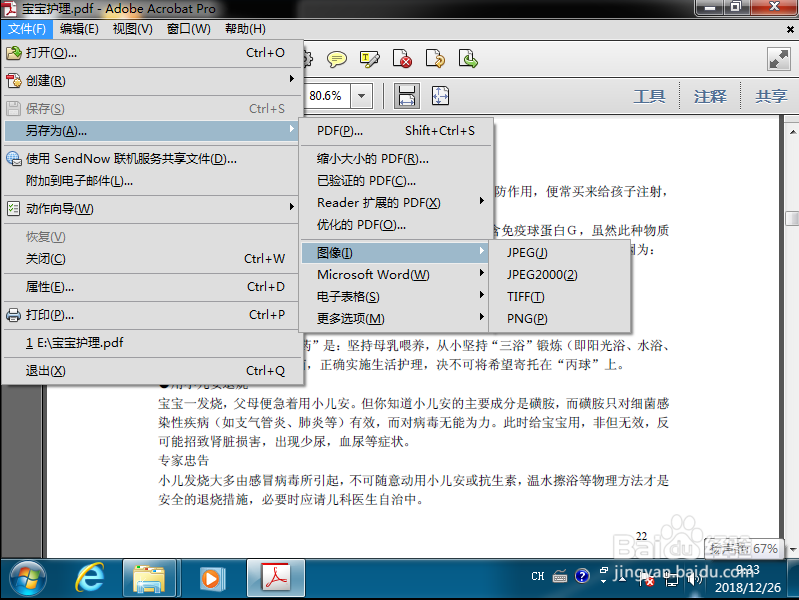Select 优化的 PDF(O)...
The height and width of the screenshot is (600, 799).
[x=396, y=225]
